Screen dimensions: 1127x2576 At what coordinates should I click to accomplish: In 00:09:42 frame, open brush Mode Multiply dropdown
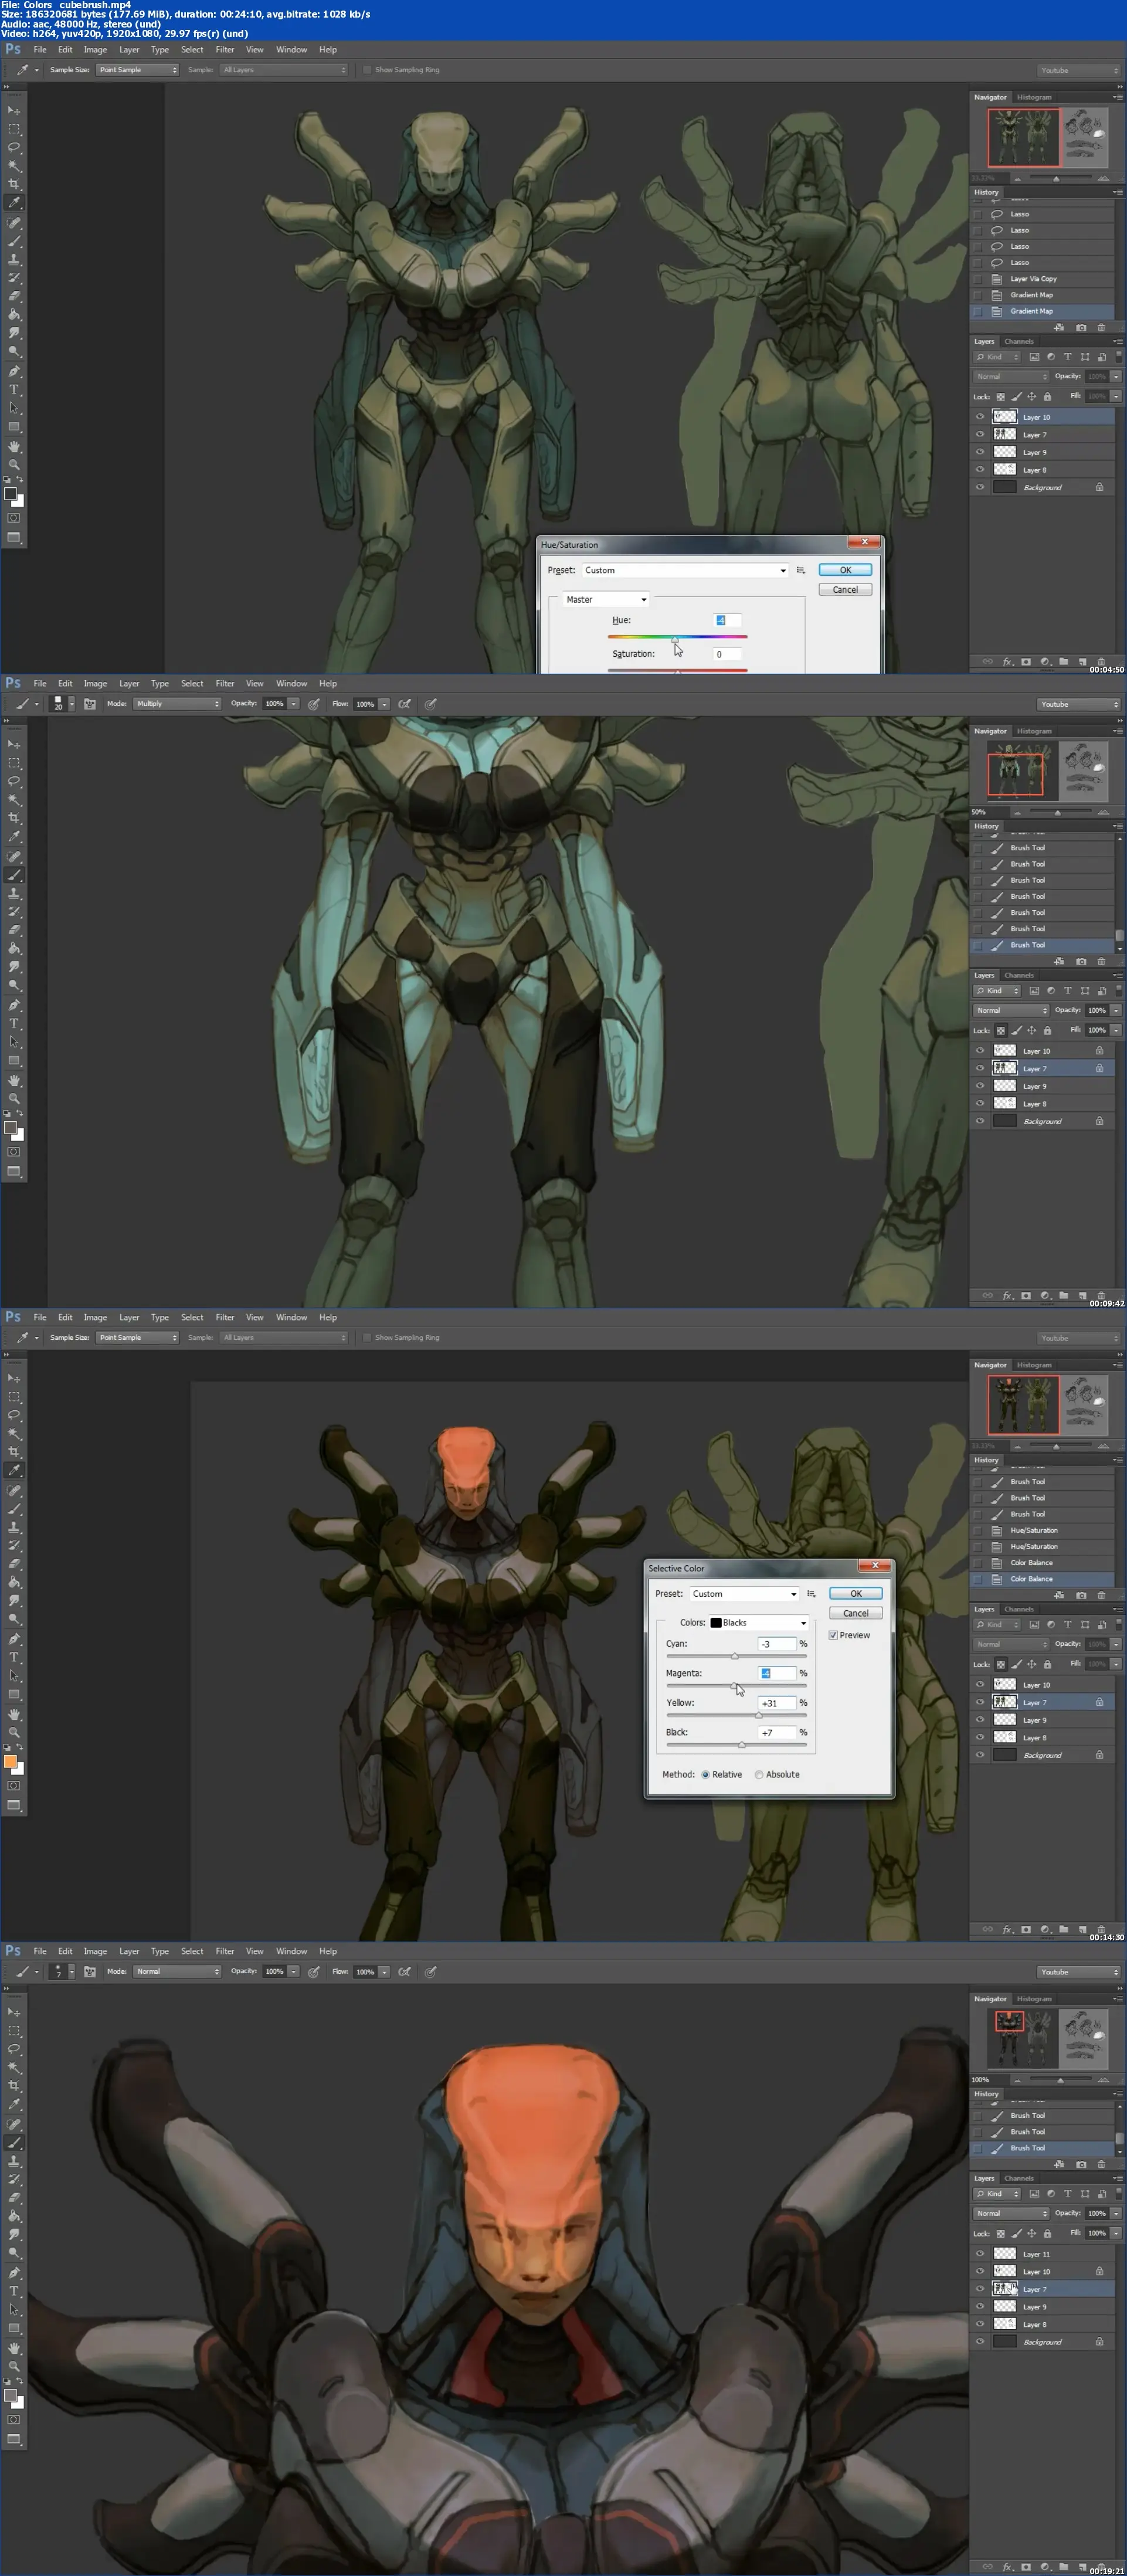pos(177,704)
